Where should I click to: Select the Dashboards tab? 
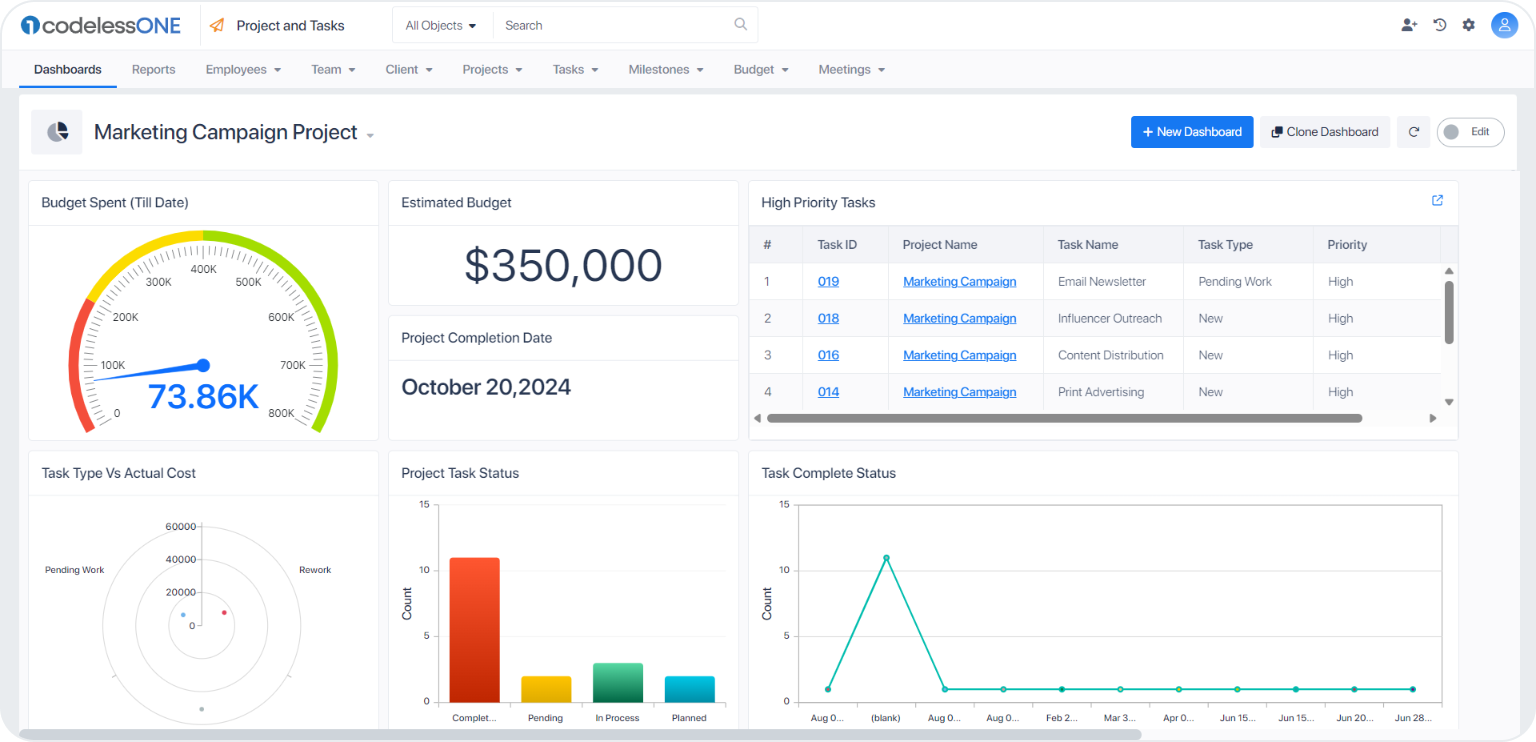[68, 70]
